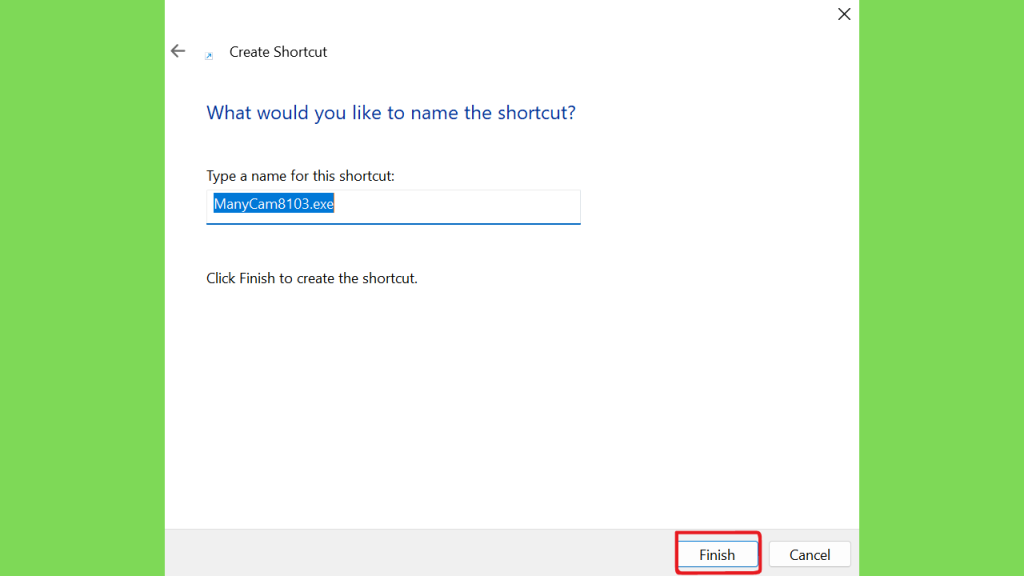The image size is (1024, 576).
Task: Click empty space inside the shortcut name field
Action: pos(460,205)
